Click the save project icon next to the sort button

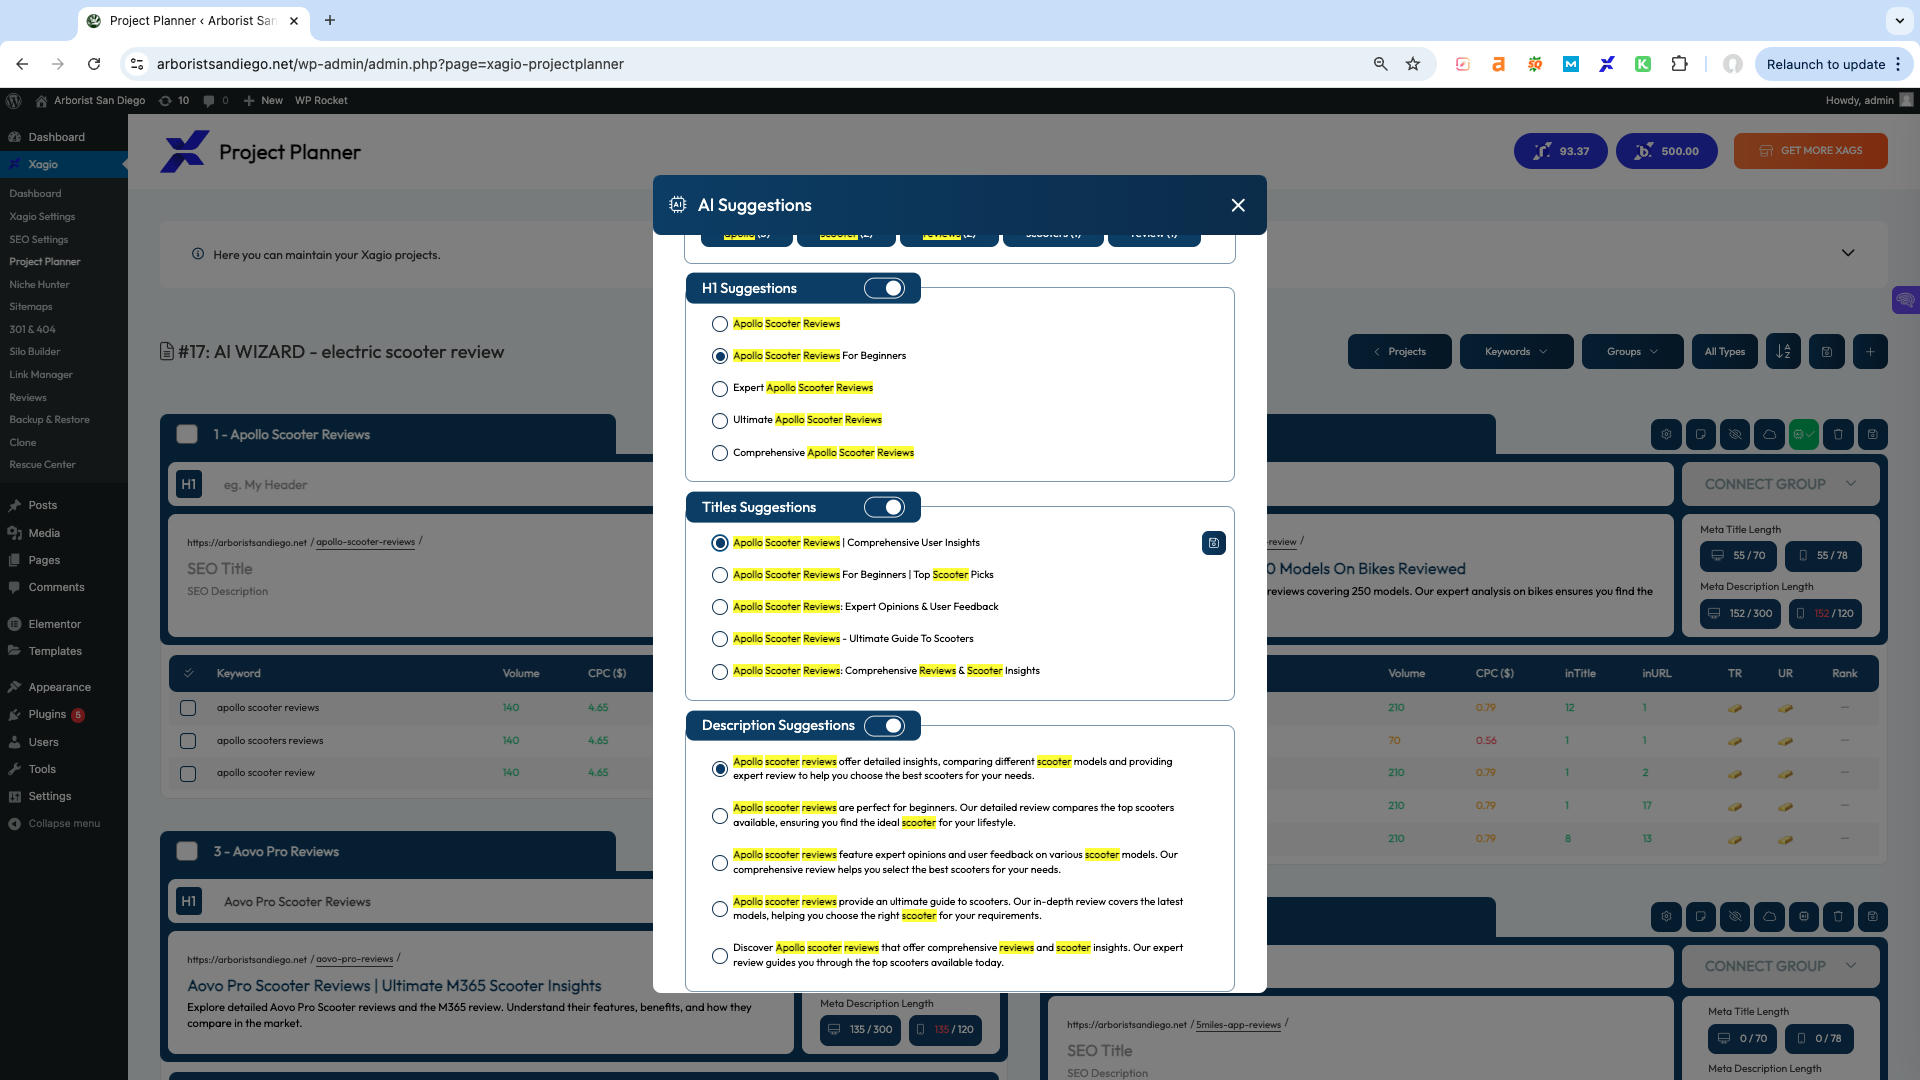1827,352
